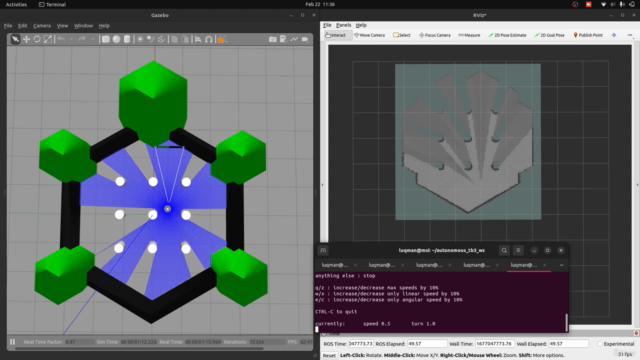
Task: Insert a sphere shape in Gazebo
Action: (x=117, y=39)
